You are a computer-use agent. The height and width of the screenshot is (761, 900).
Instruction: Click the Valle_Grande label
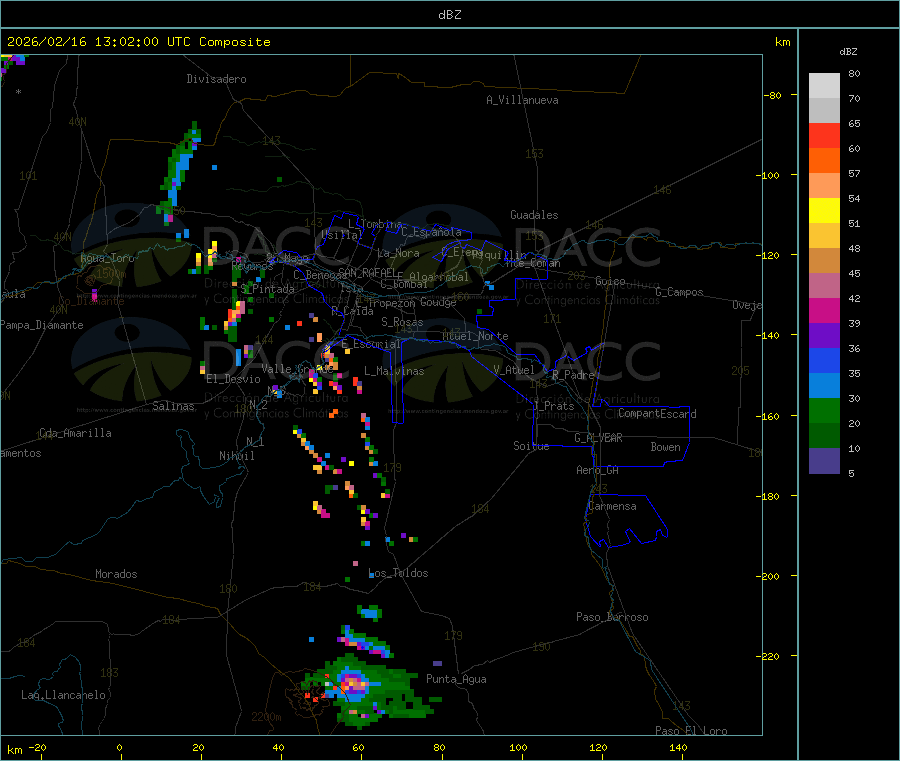297,368
